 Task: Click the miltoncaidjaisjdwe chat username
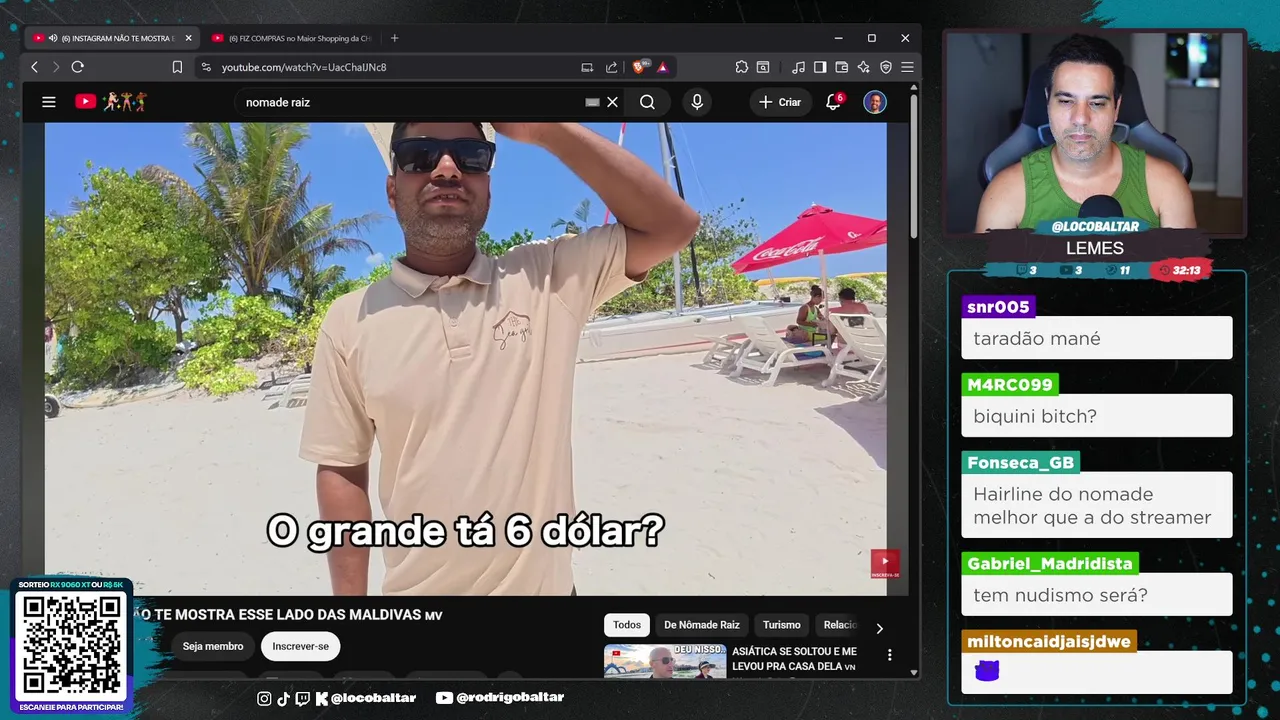tap(1049, 641)
